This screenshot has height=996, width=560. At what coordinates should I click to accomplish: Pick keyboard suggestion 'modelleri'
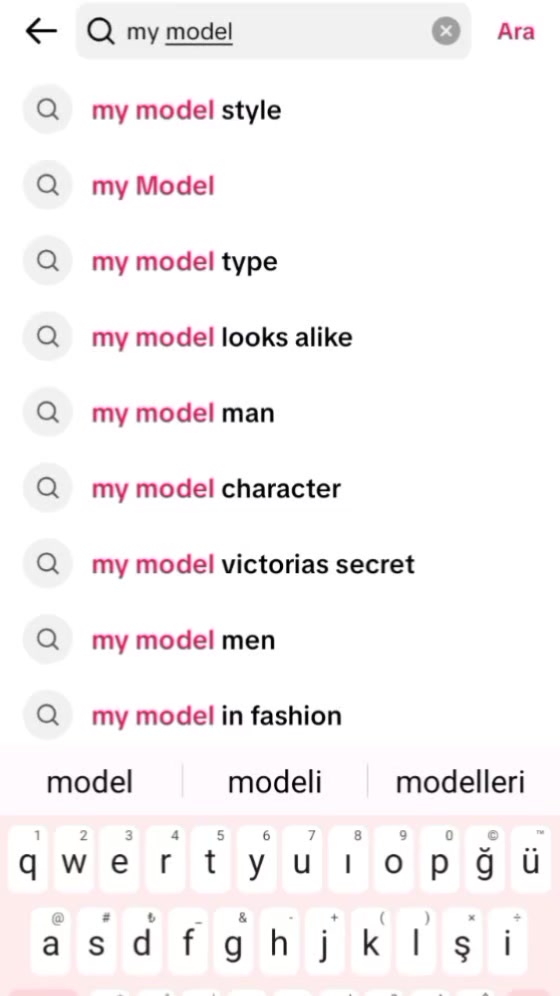tap(460, 782)
